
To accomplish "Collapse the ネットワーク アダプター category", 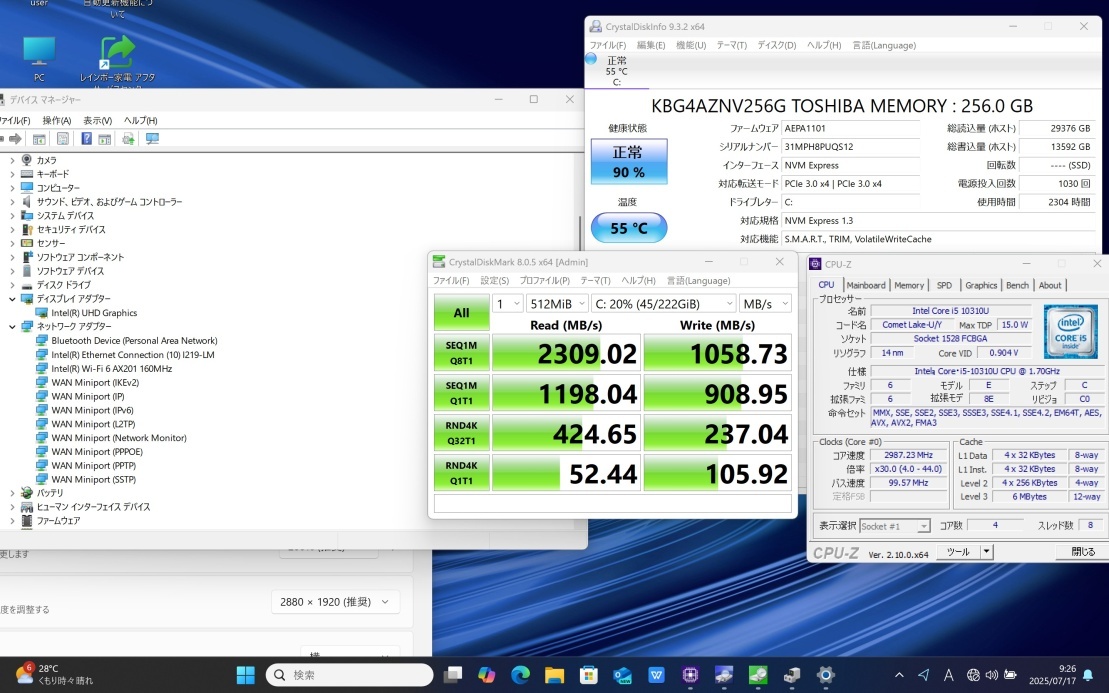I will [x=12, y=327].
